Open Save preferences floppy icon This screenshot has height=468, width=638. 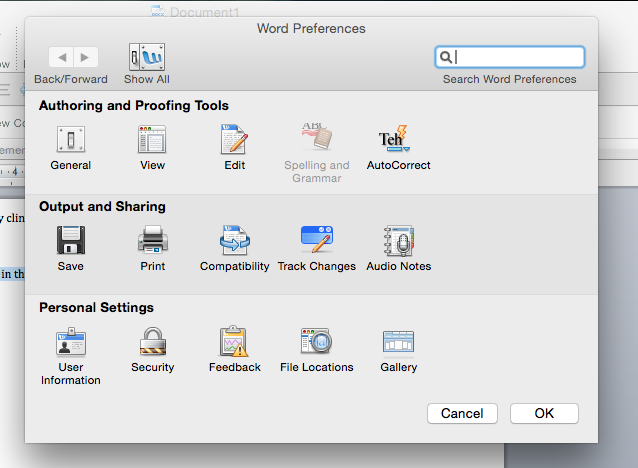(x=71, y=240)
